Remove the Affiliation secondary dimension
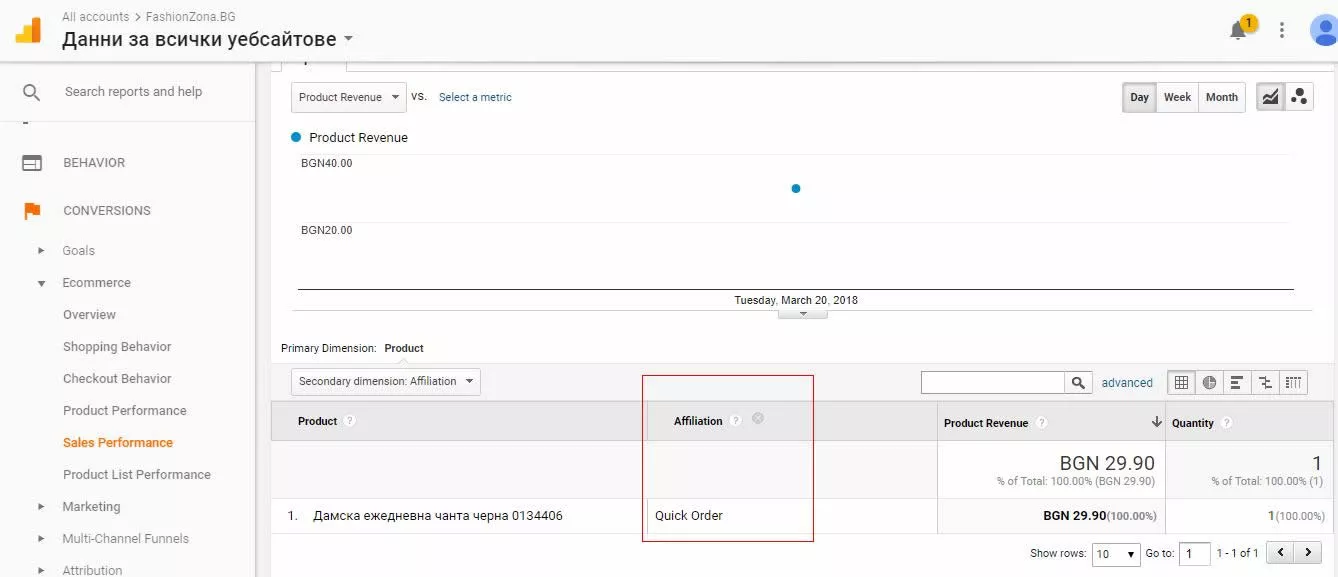 pos(758,419)
